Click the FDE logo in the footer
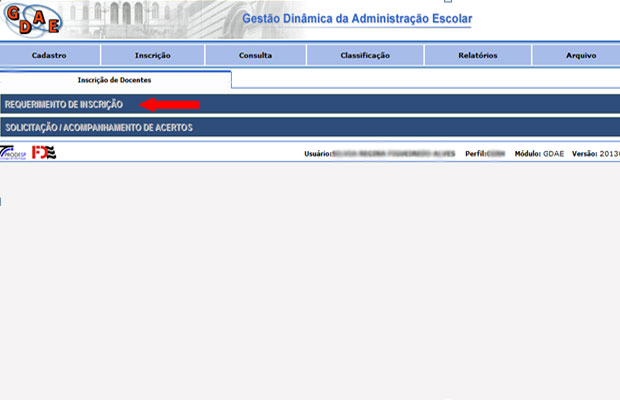 (44, 153)
